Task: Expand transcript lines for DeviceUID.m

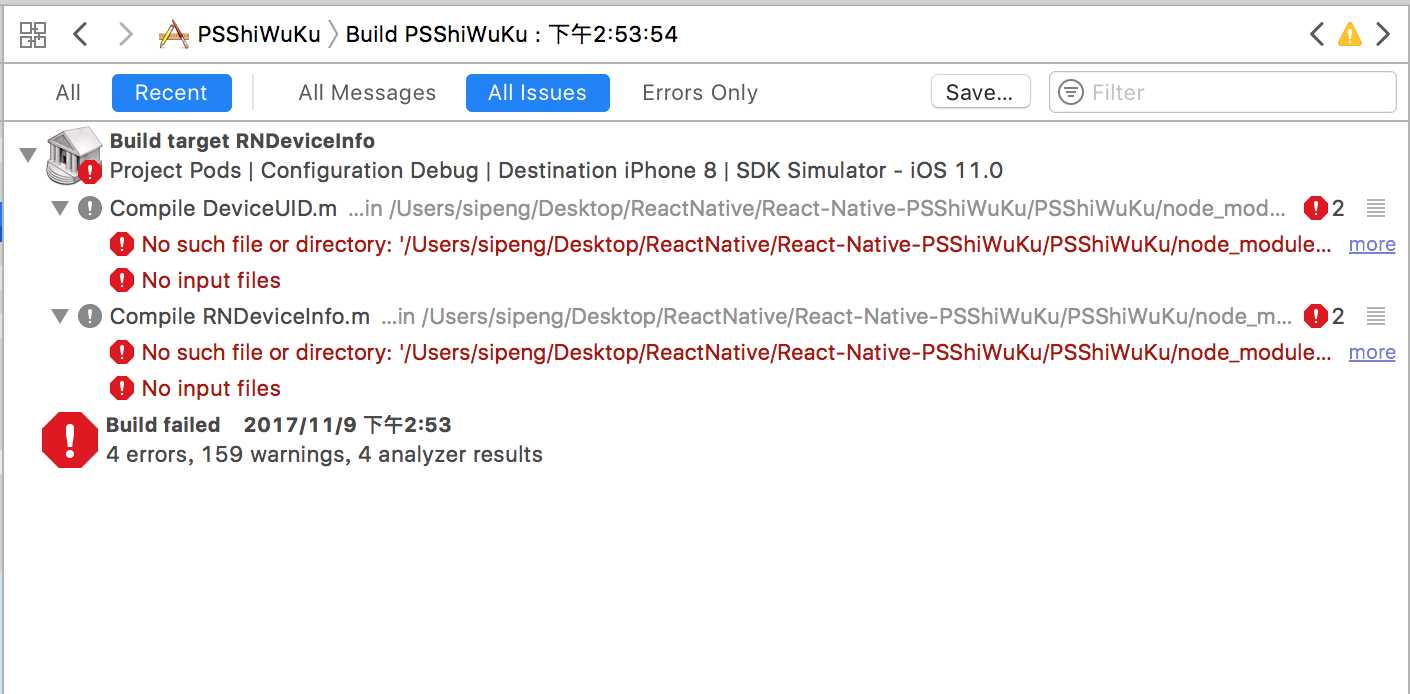Action: (1376, 208)
